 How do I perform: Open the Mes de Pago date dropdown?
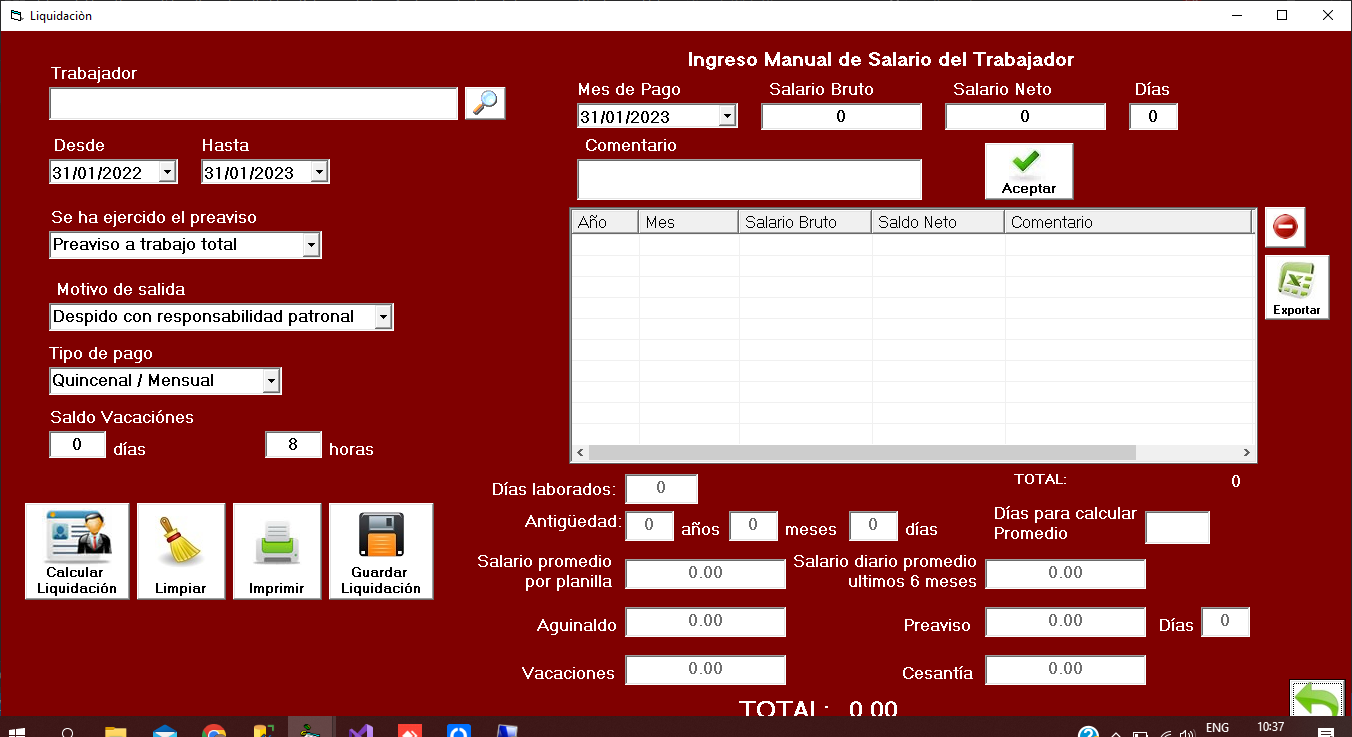[x=727, y=117]
